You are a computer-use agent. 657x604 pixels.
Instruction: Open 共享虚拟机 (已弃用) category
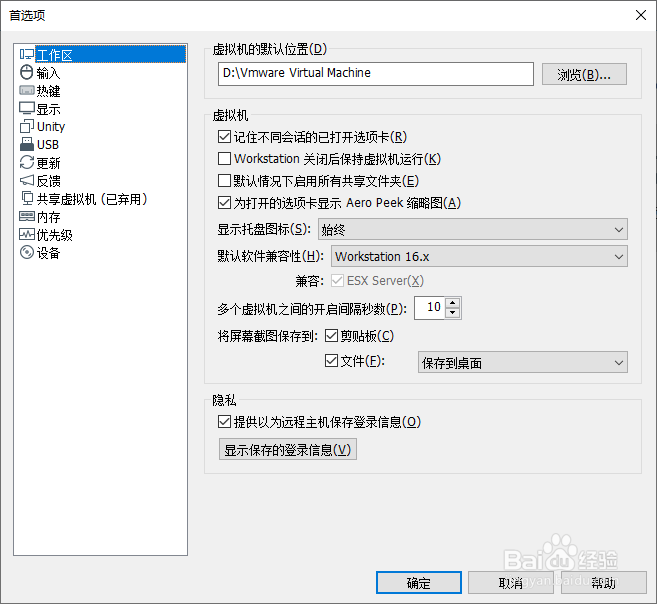coord(92,199)
